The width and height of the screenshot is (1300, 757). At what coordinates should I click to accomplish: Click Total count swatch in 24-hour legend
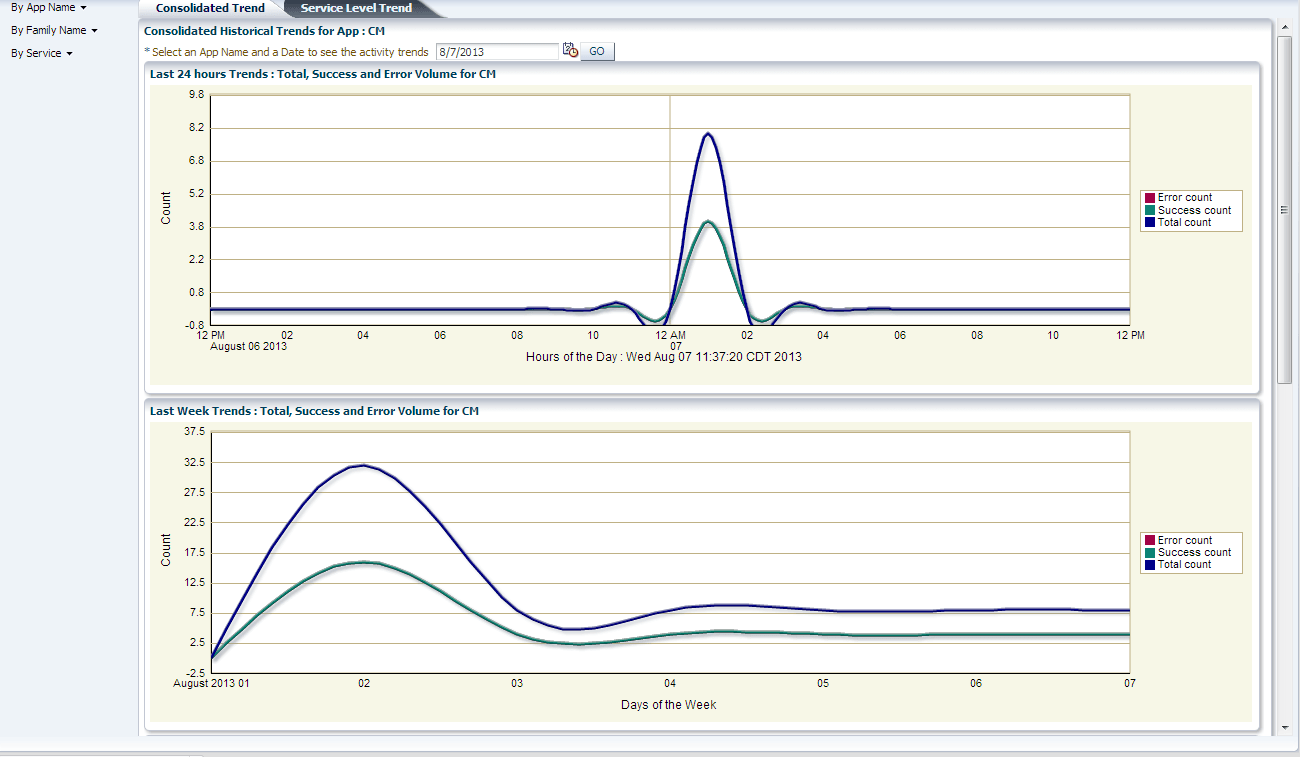click(x=1150, y=222)
